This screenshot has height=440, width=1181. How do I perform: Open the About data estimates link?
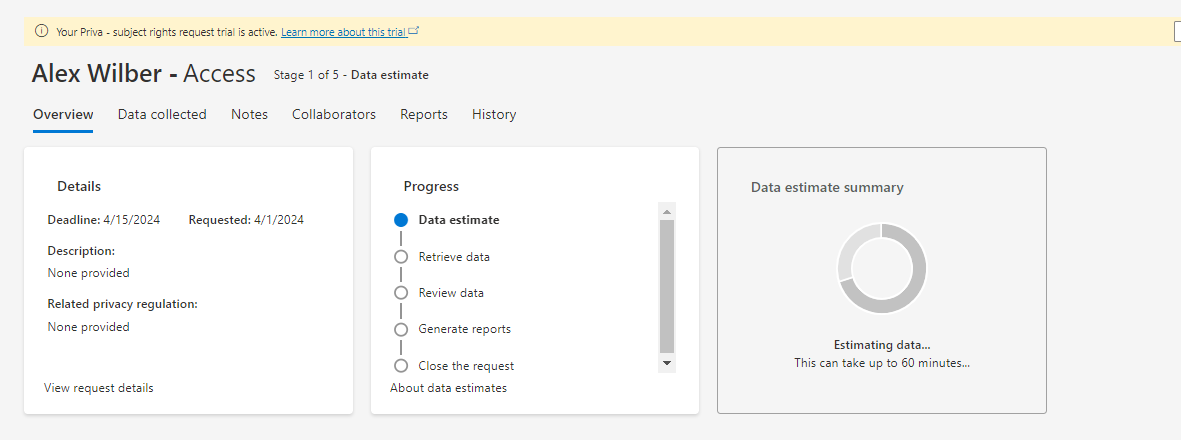(448, 388)
